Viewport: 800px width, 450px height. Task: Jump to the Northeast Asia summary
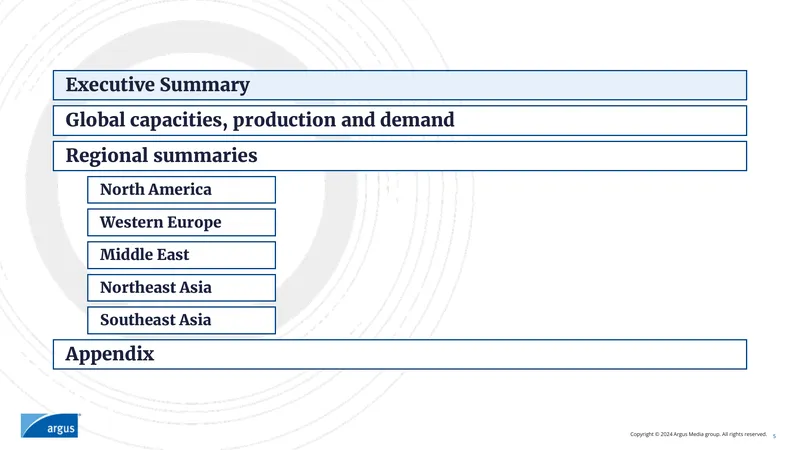181,288
